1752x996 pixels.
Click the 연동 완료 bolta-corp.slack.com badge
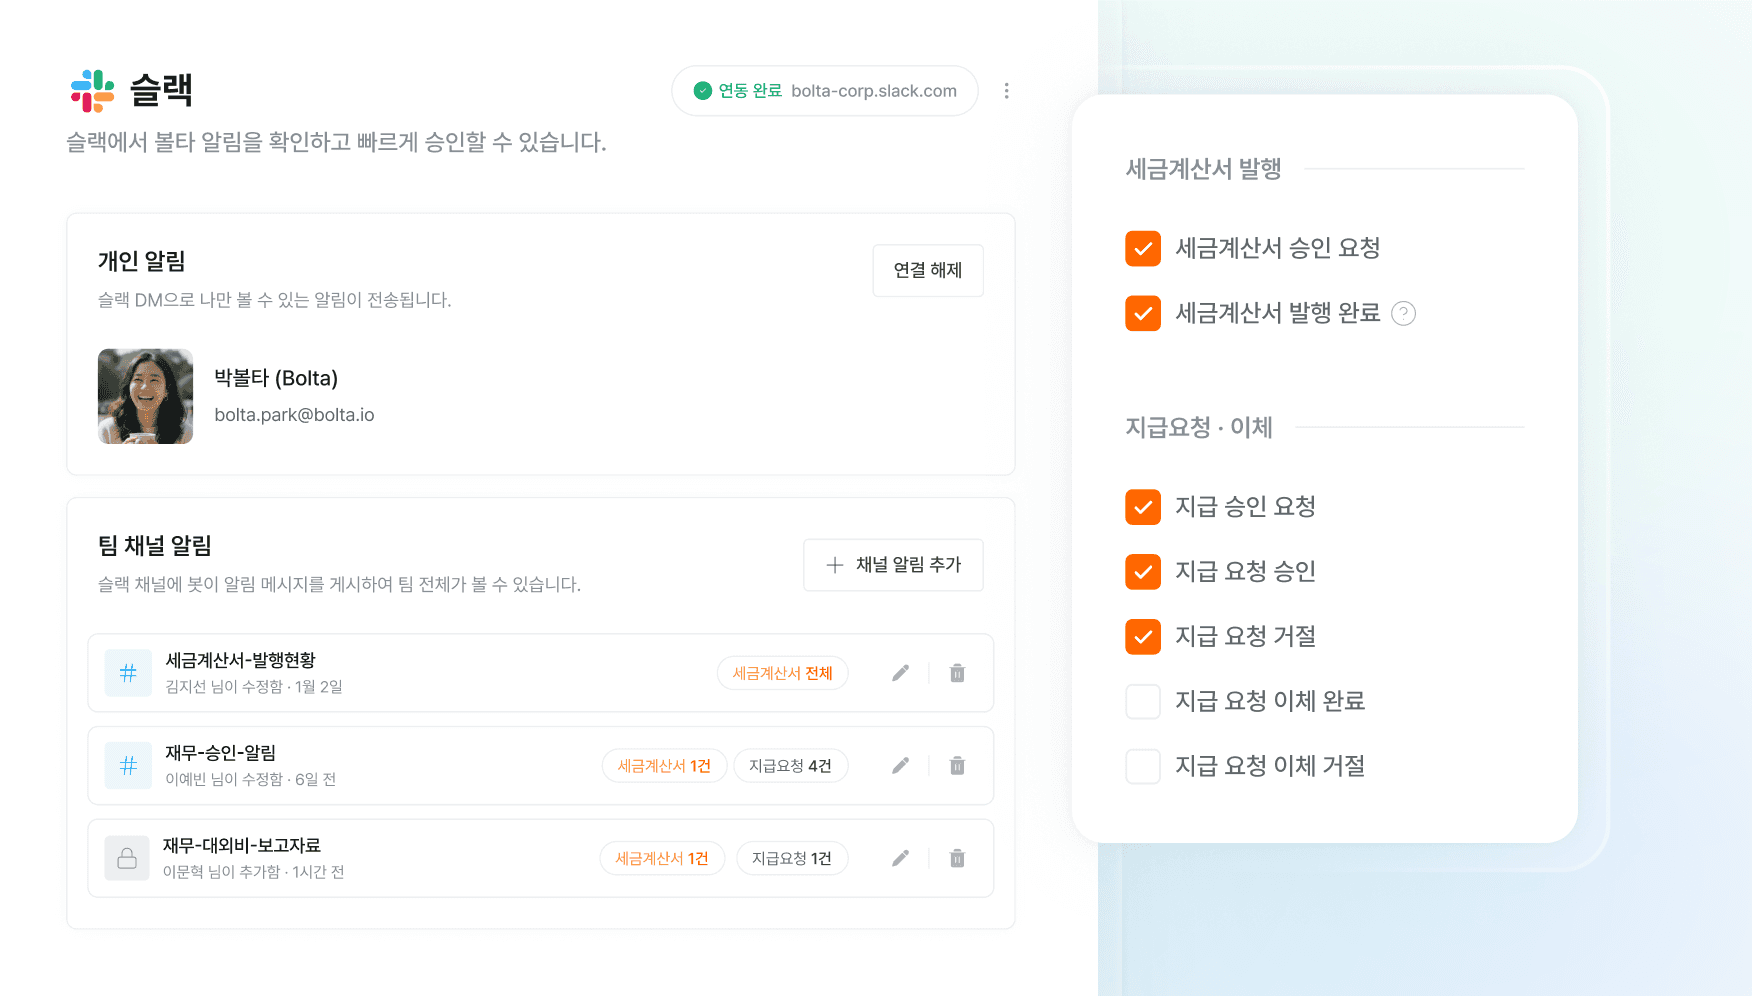(825, 91)
